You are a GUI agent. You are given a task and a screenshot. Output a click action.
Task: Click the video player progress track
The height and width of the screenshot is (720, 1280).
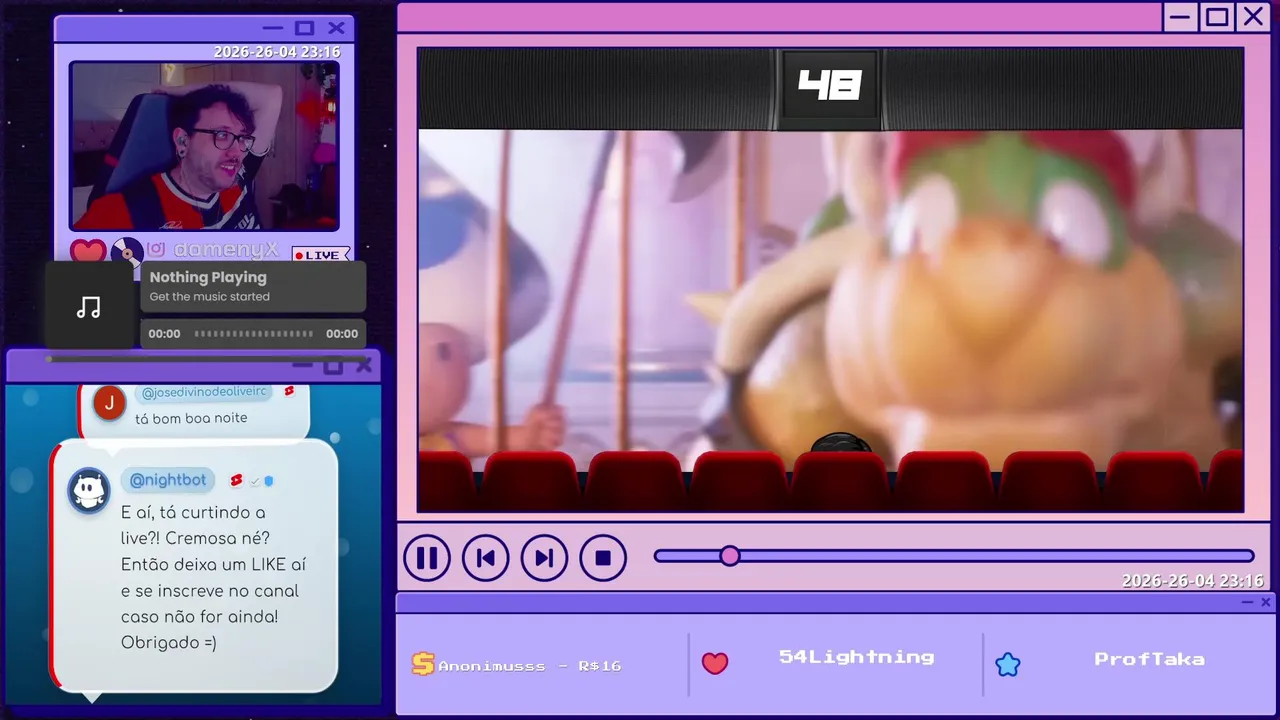tap(954, 556)
